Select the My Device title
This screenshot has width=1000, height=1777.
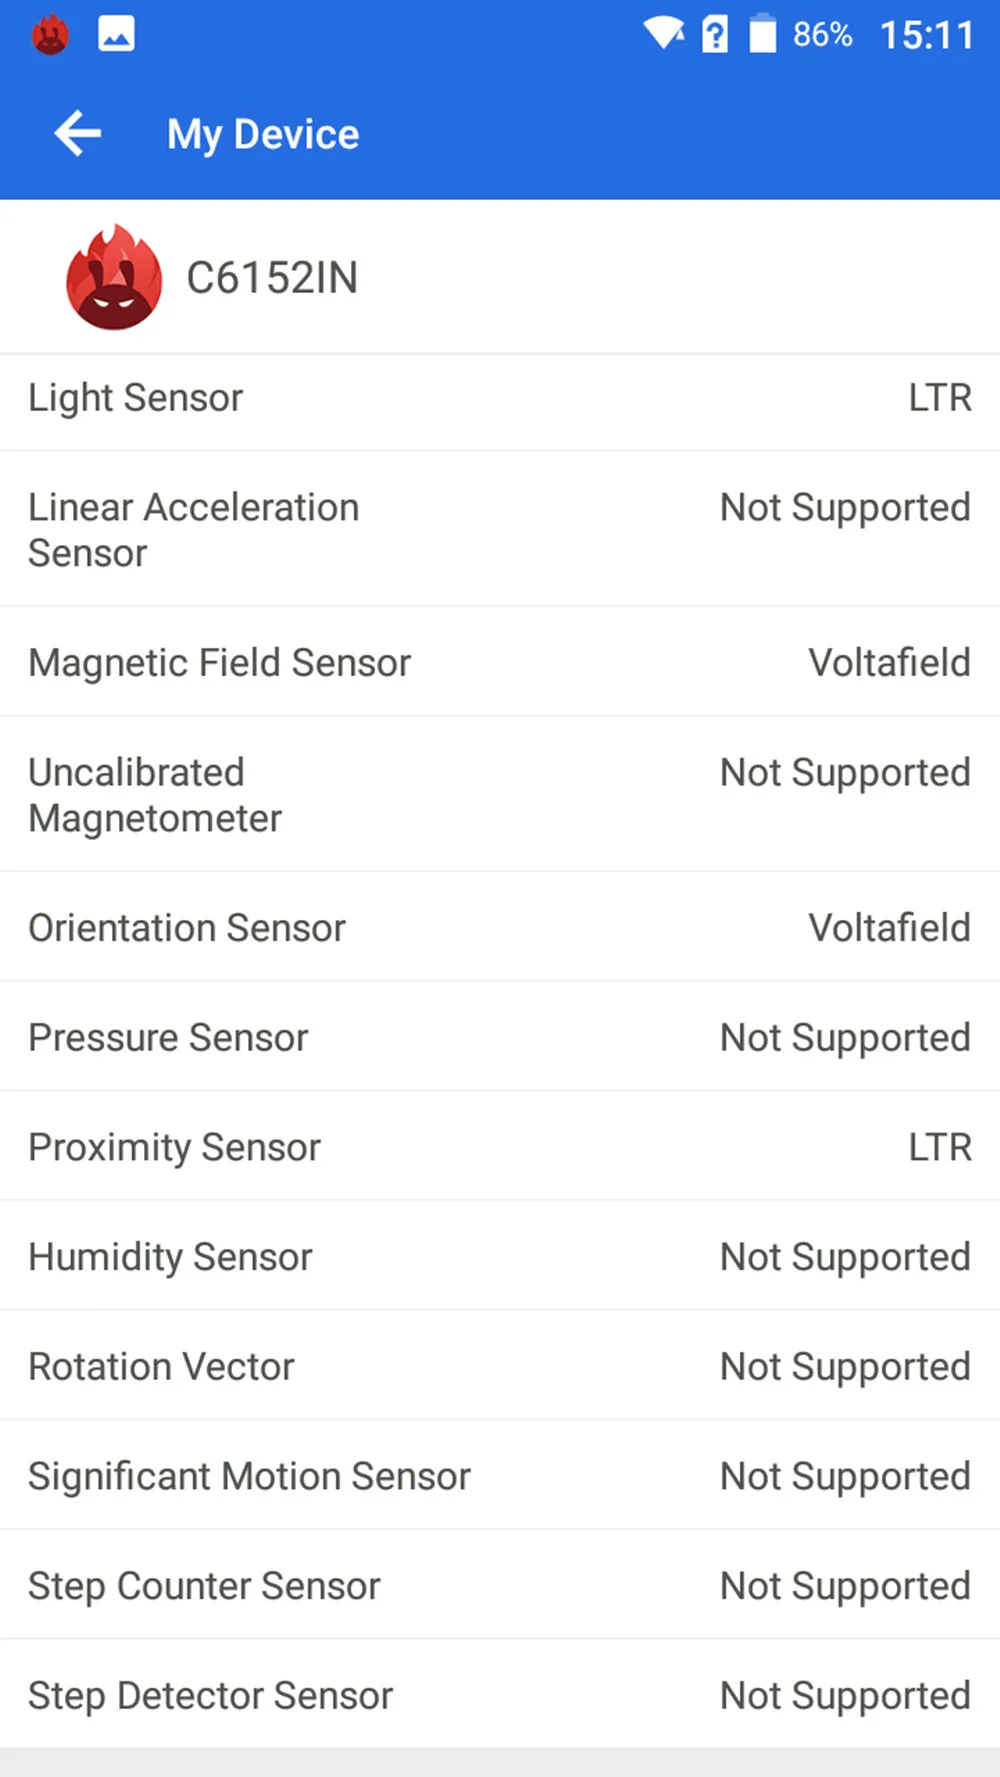click(x=263, y=134)
